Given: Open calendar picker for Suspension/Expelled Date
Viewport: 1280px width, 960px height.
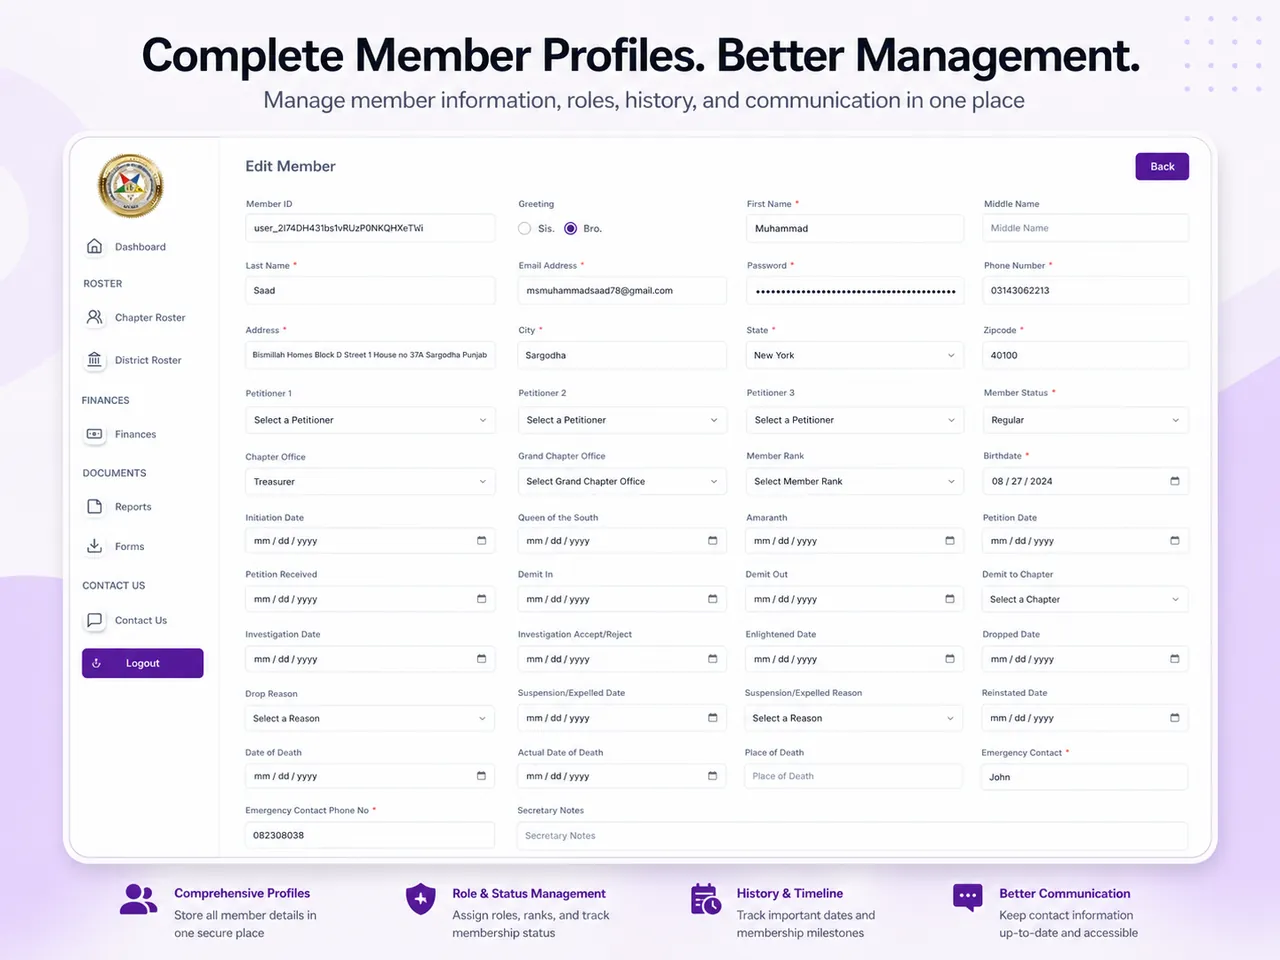Looking at the screenshot, I should [712, 718].
